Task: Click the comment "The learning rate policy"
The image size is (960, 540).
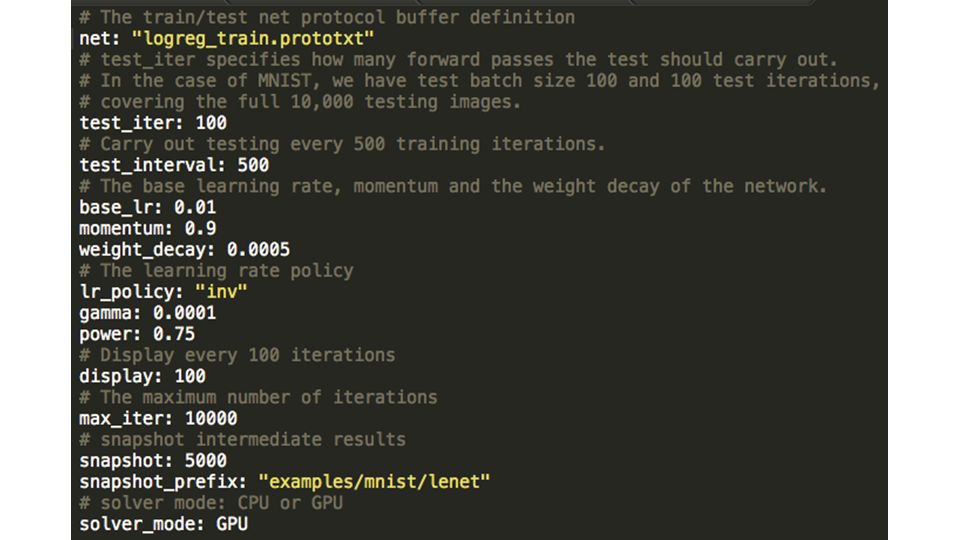Action: (216, 271)
